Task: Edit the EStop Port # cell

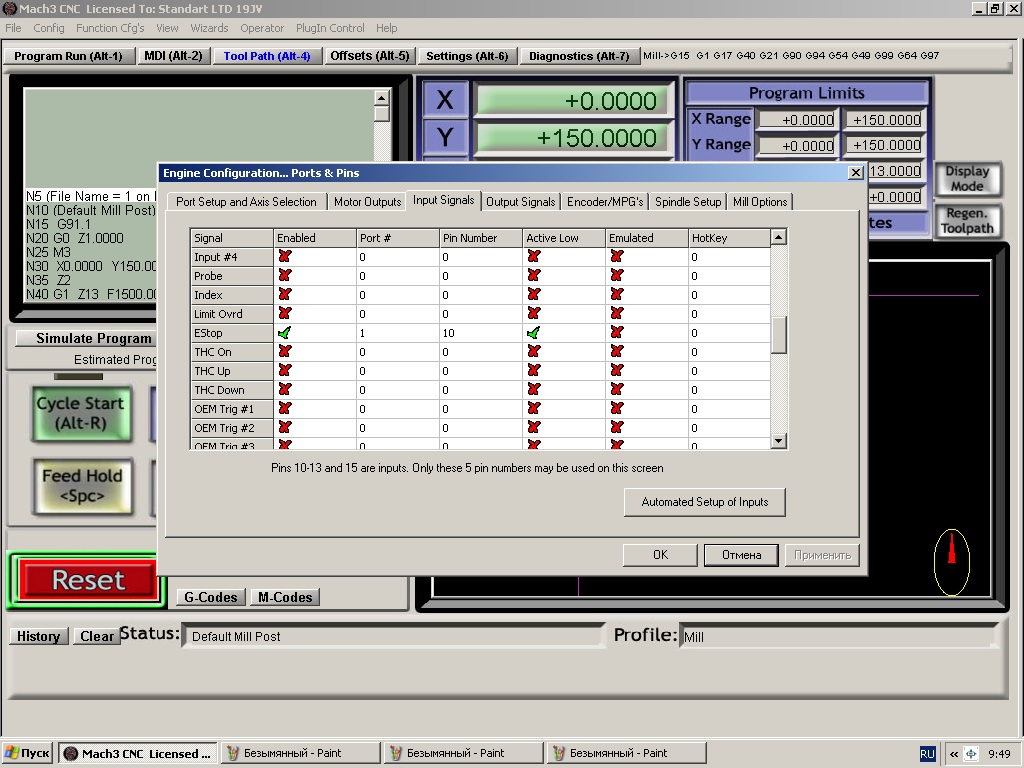Action: 397,333
